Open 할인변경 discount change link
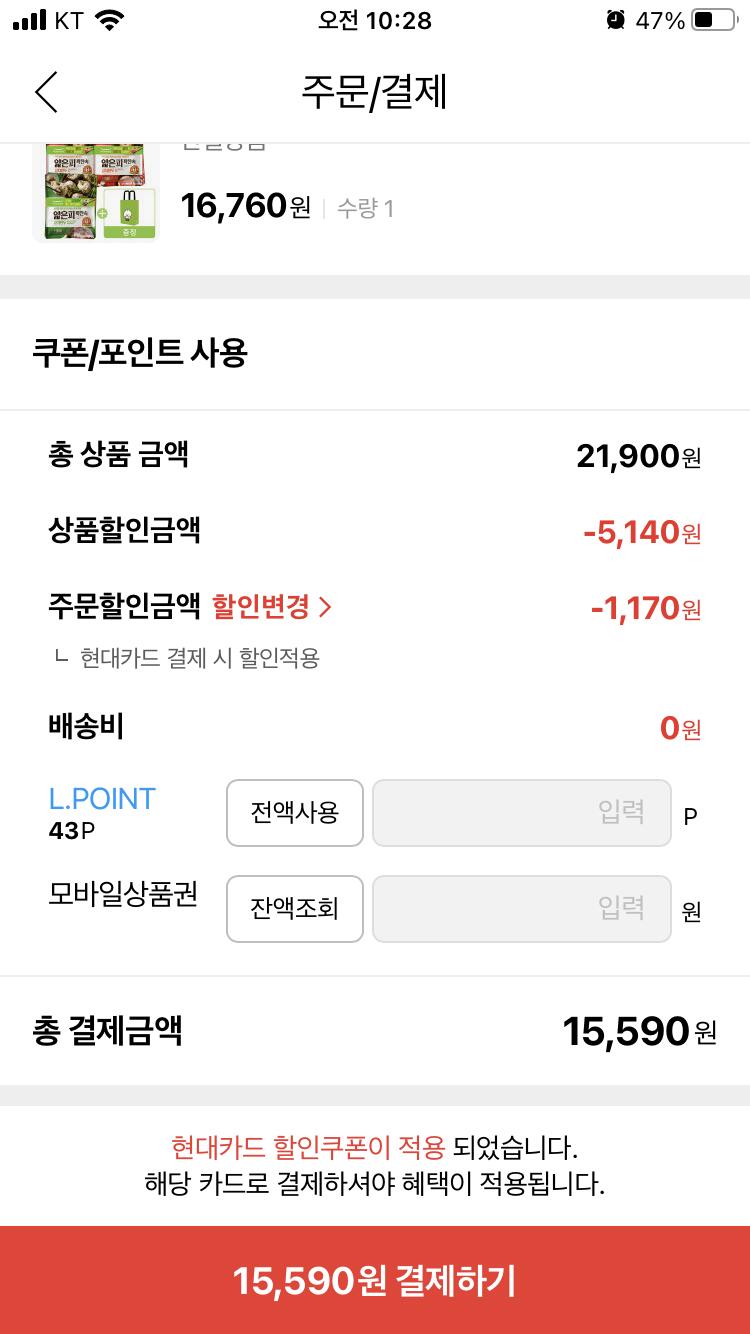 coord(262,606)
